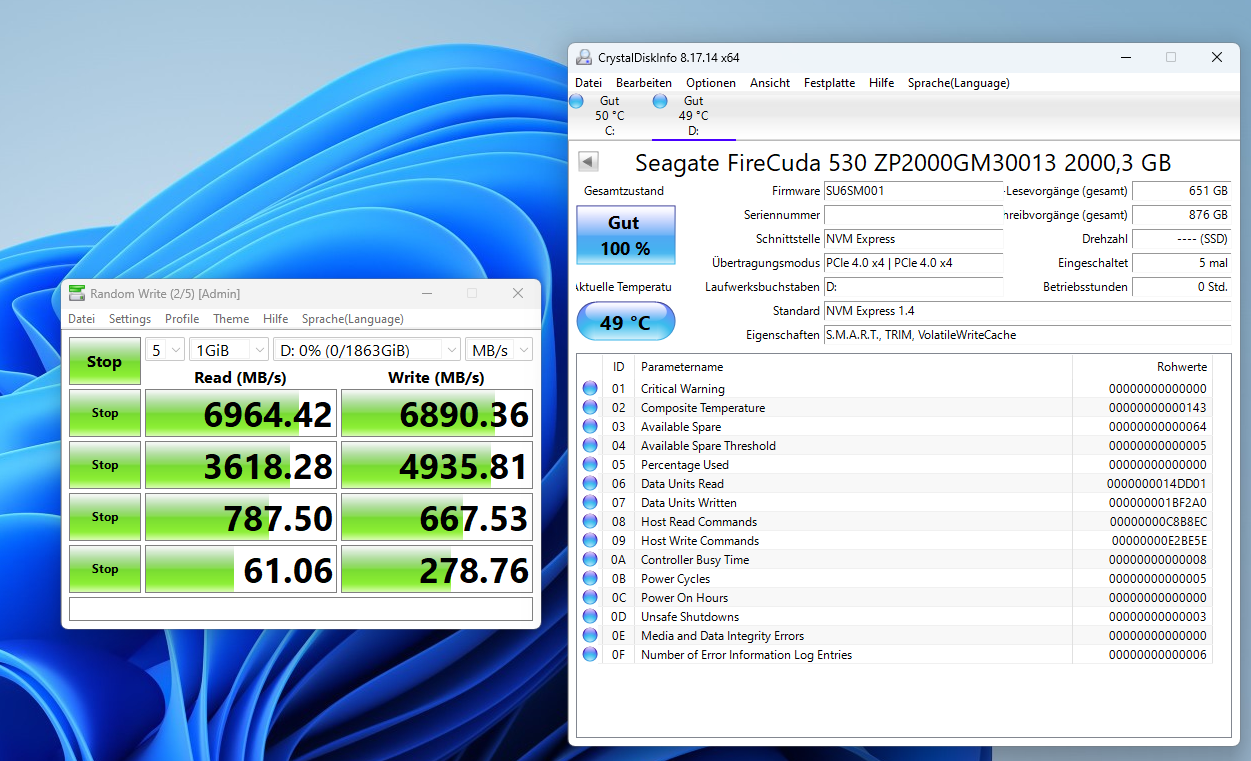Viewport: 1251px width, 761px height.
Task: Click the Schreibvorgänge value 876 GB
Action: tap(1182, 215)
